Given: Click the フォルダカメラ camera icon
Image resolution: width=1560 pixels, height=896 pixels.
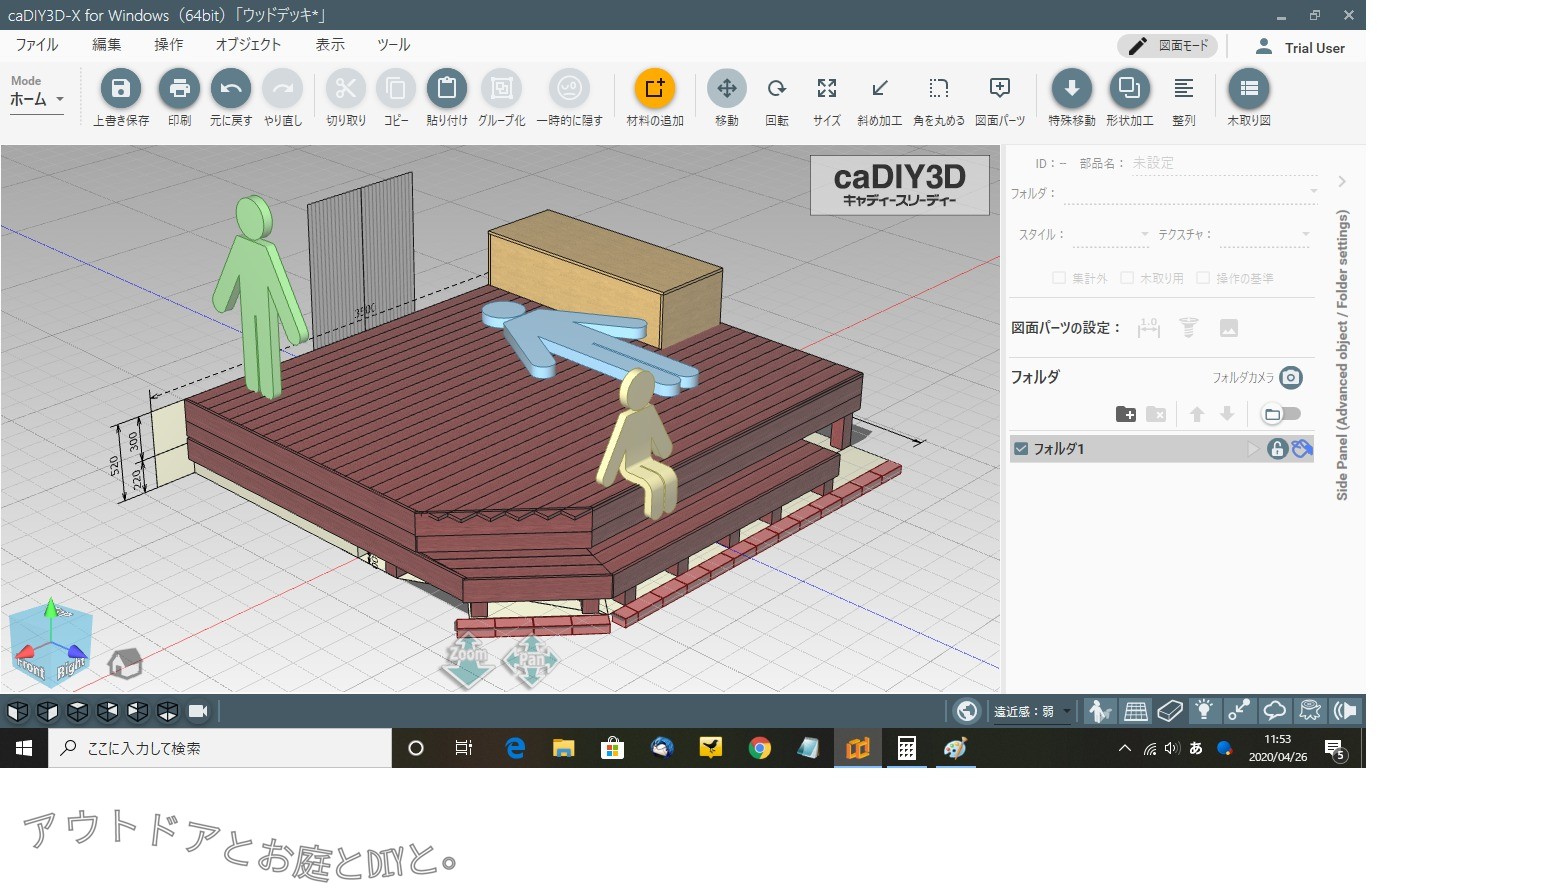Looking at the screenshot, I should [x=1291, y=377].
